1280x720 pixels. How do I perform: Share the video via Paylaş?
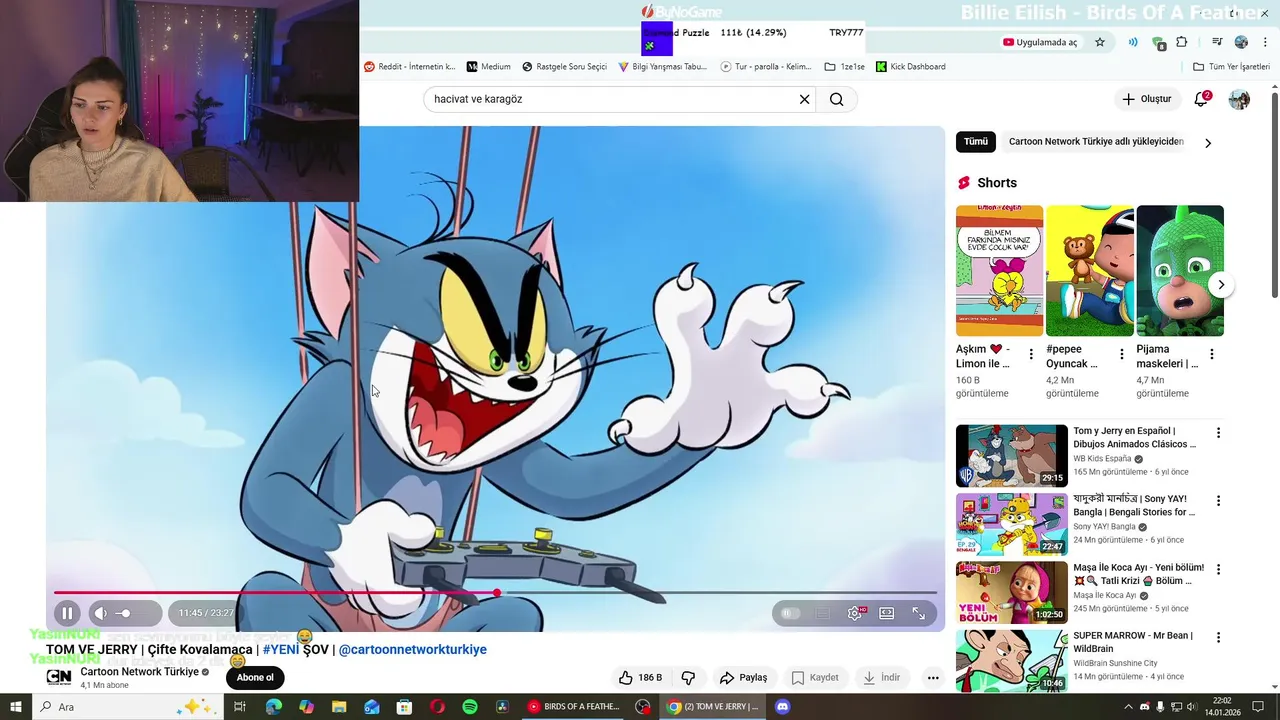point(743,677)
